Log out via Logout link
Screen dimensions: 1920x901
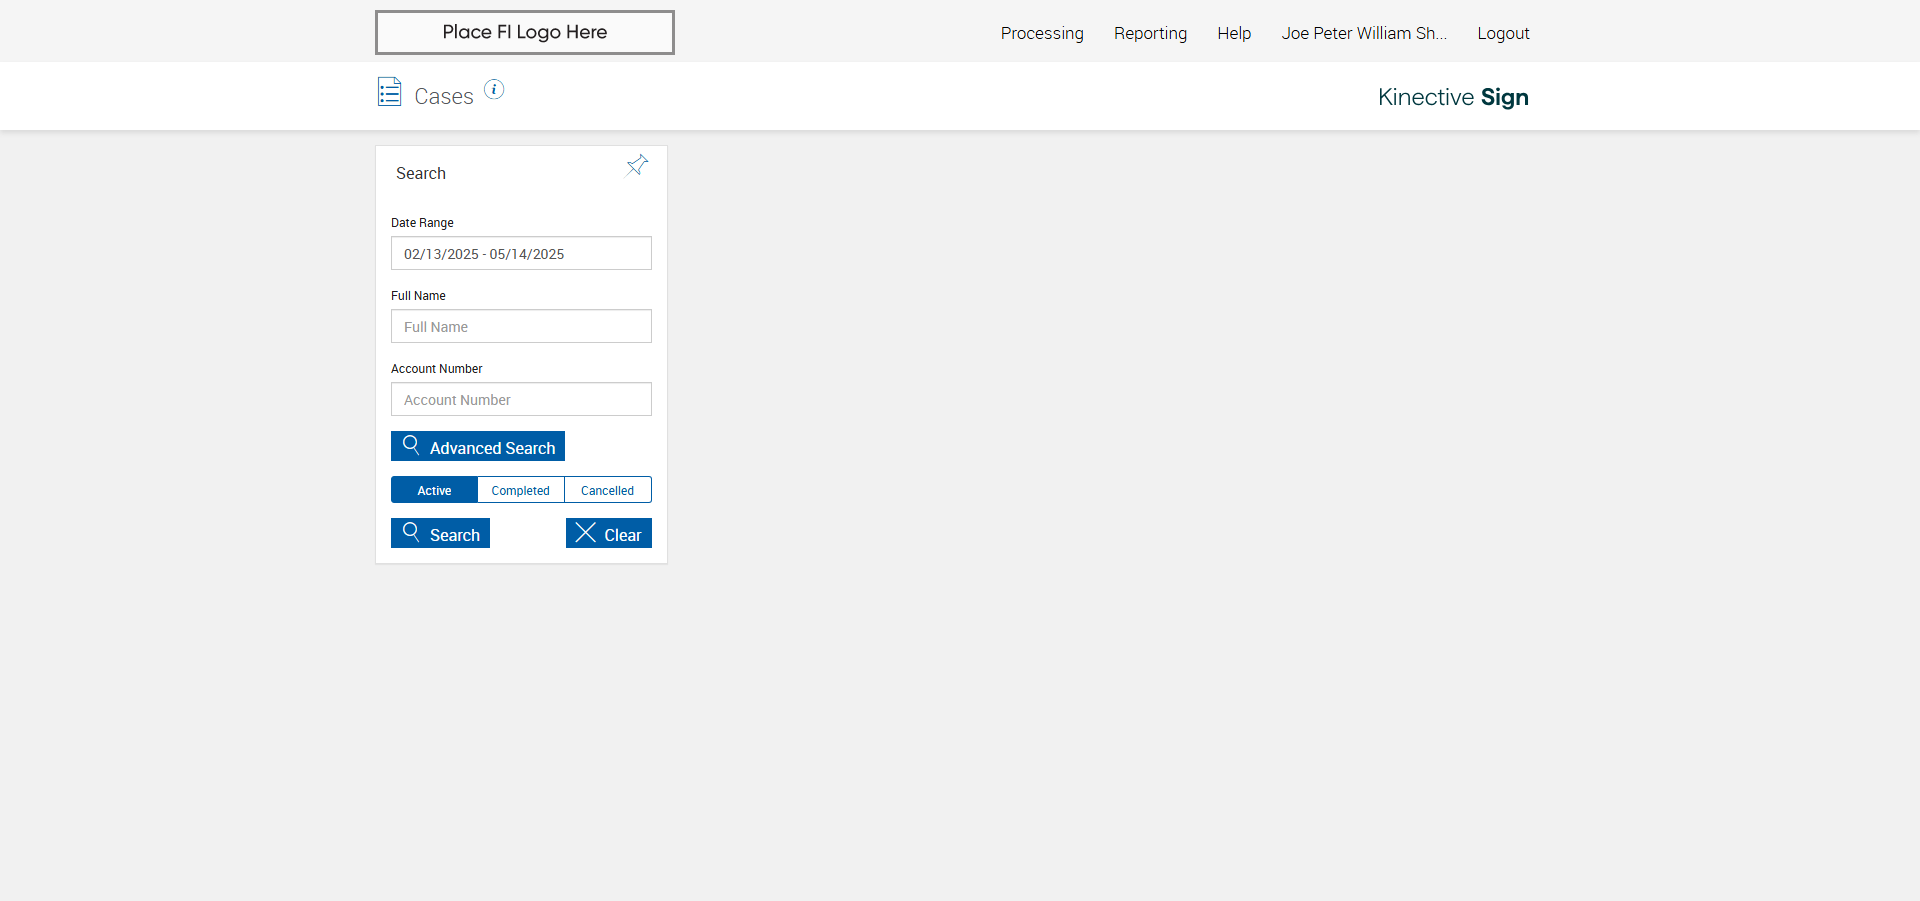[1503, 33]
